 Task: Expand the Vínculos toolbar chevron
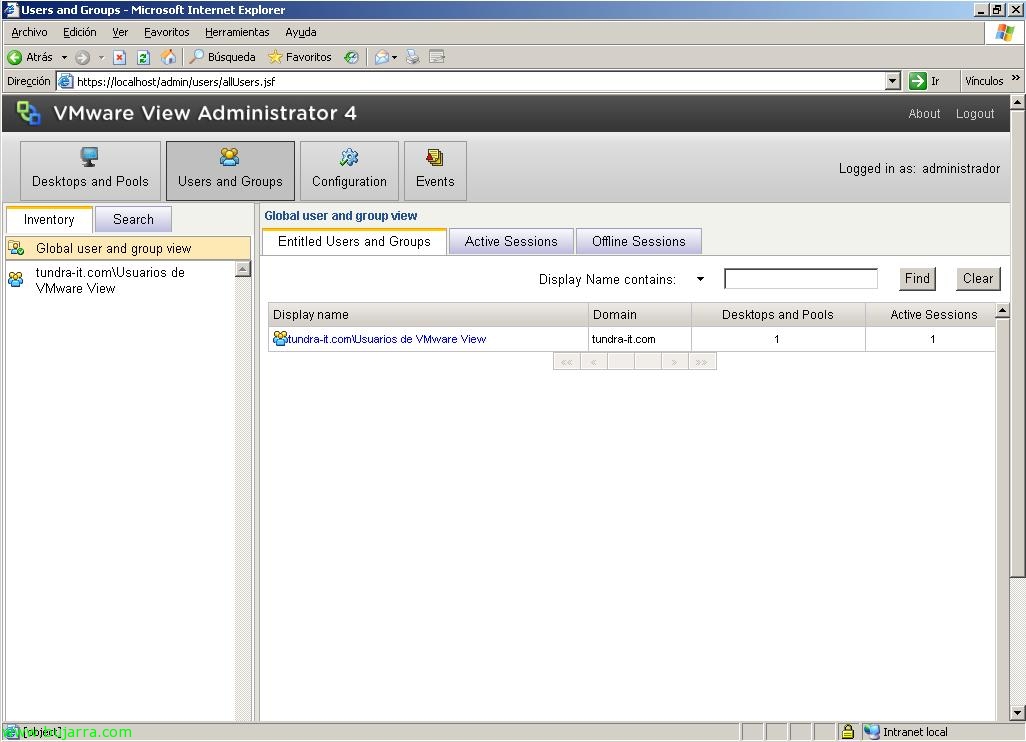point(1016,78)
